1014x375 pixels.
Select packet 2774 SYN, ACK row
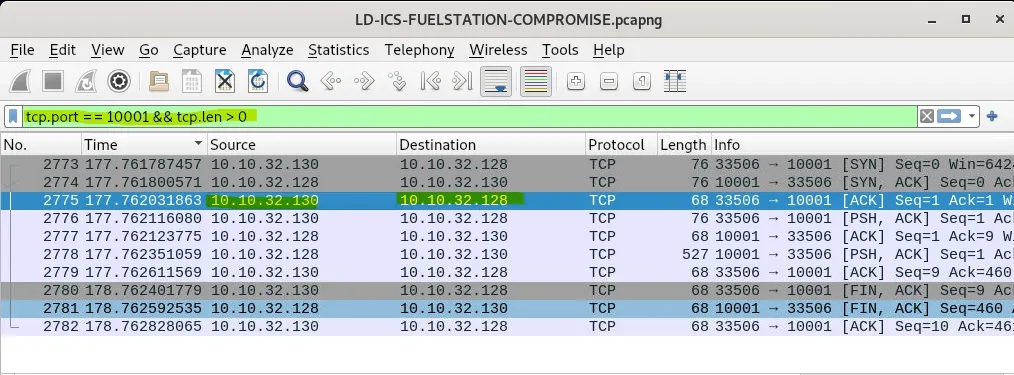tap(507, 182)
